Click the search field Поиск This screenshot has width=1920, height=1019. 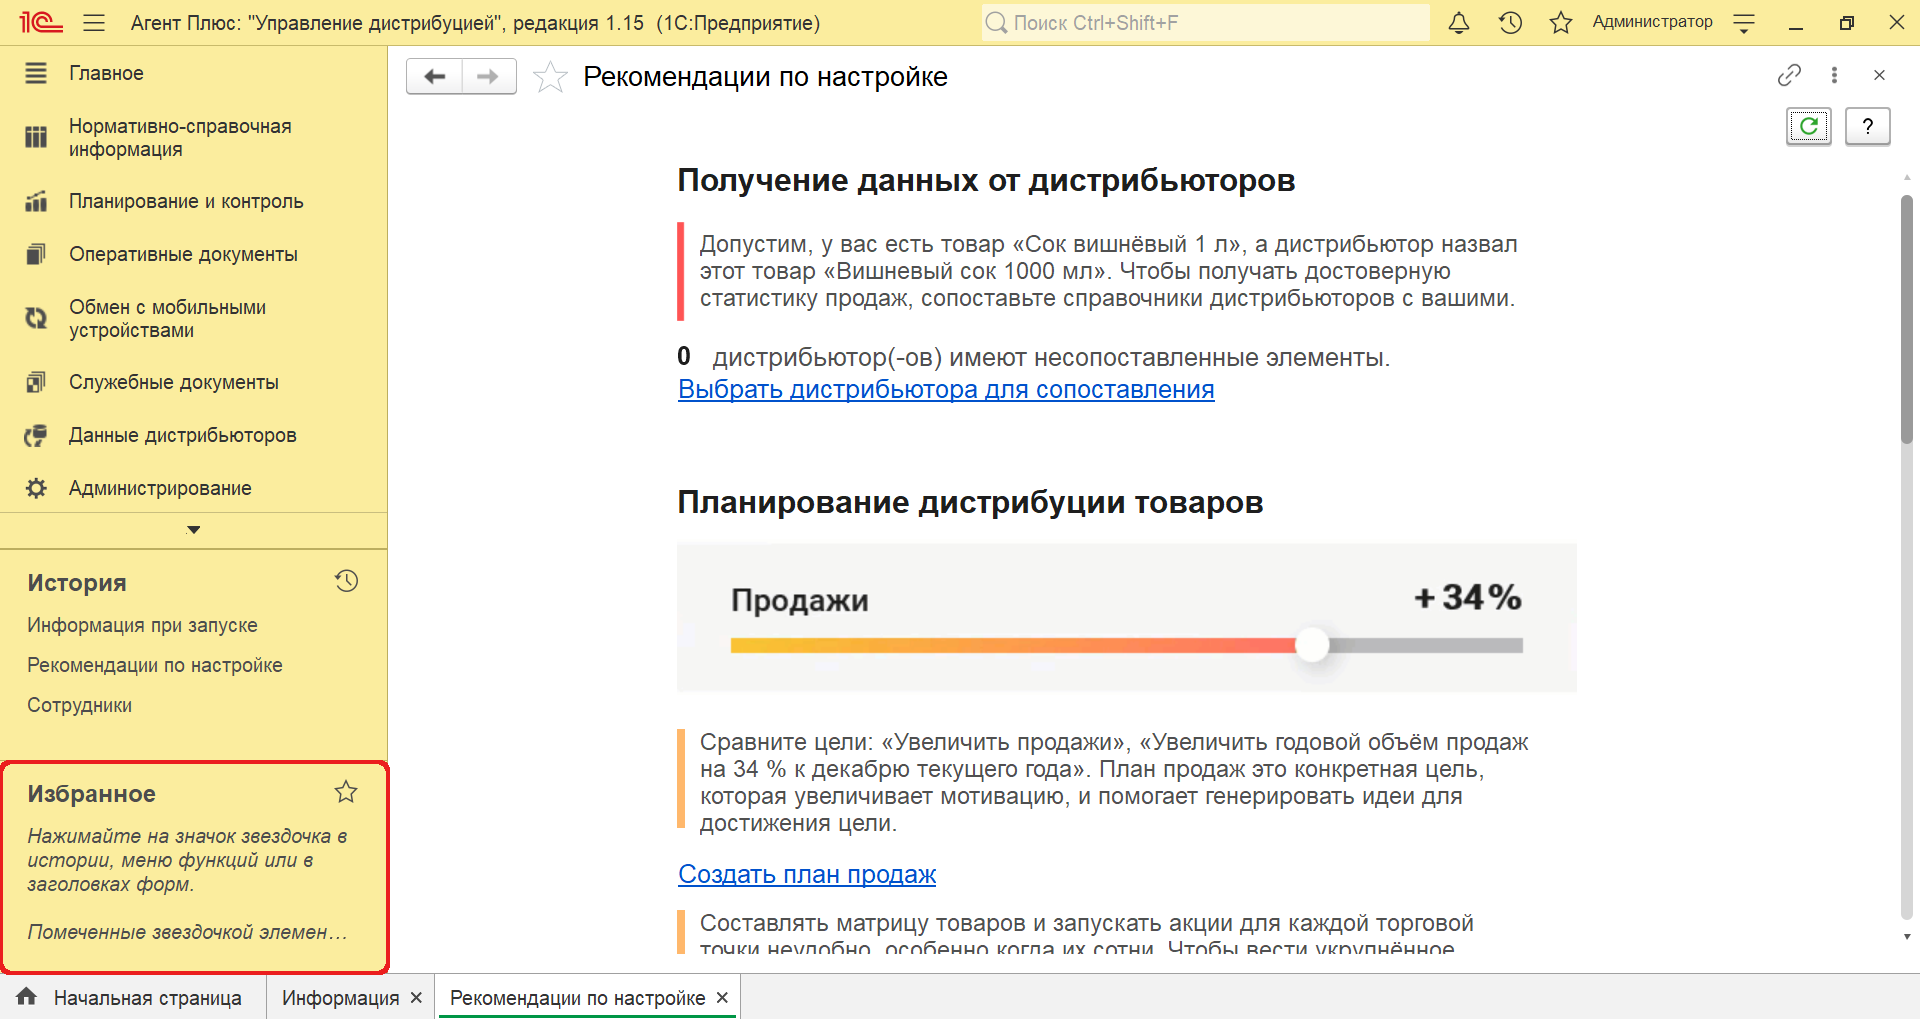tap(1205, 23)
